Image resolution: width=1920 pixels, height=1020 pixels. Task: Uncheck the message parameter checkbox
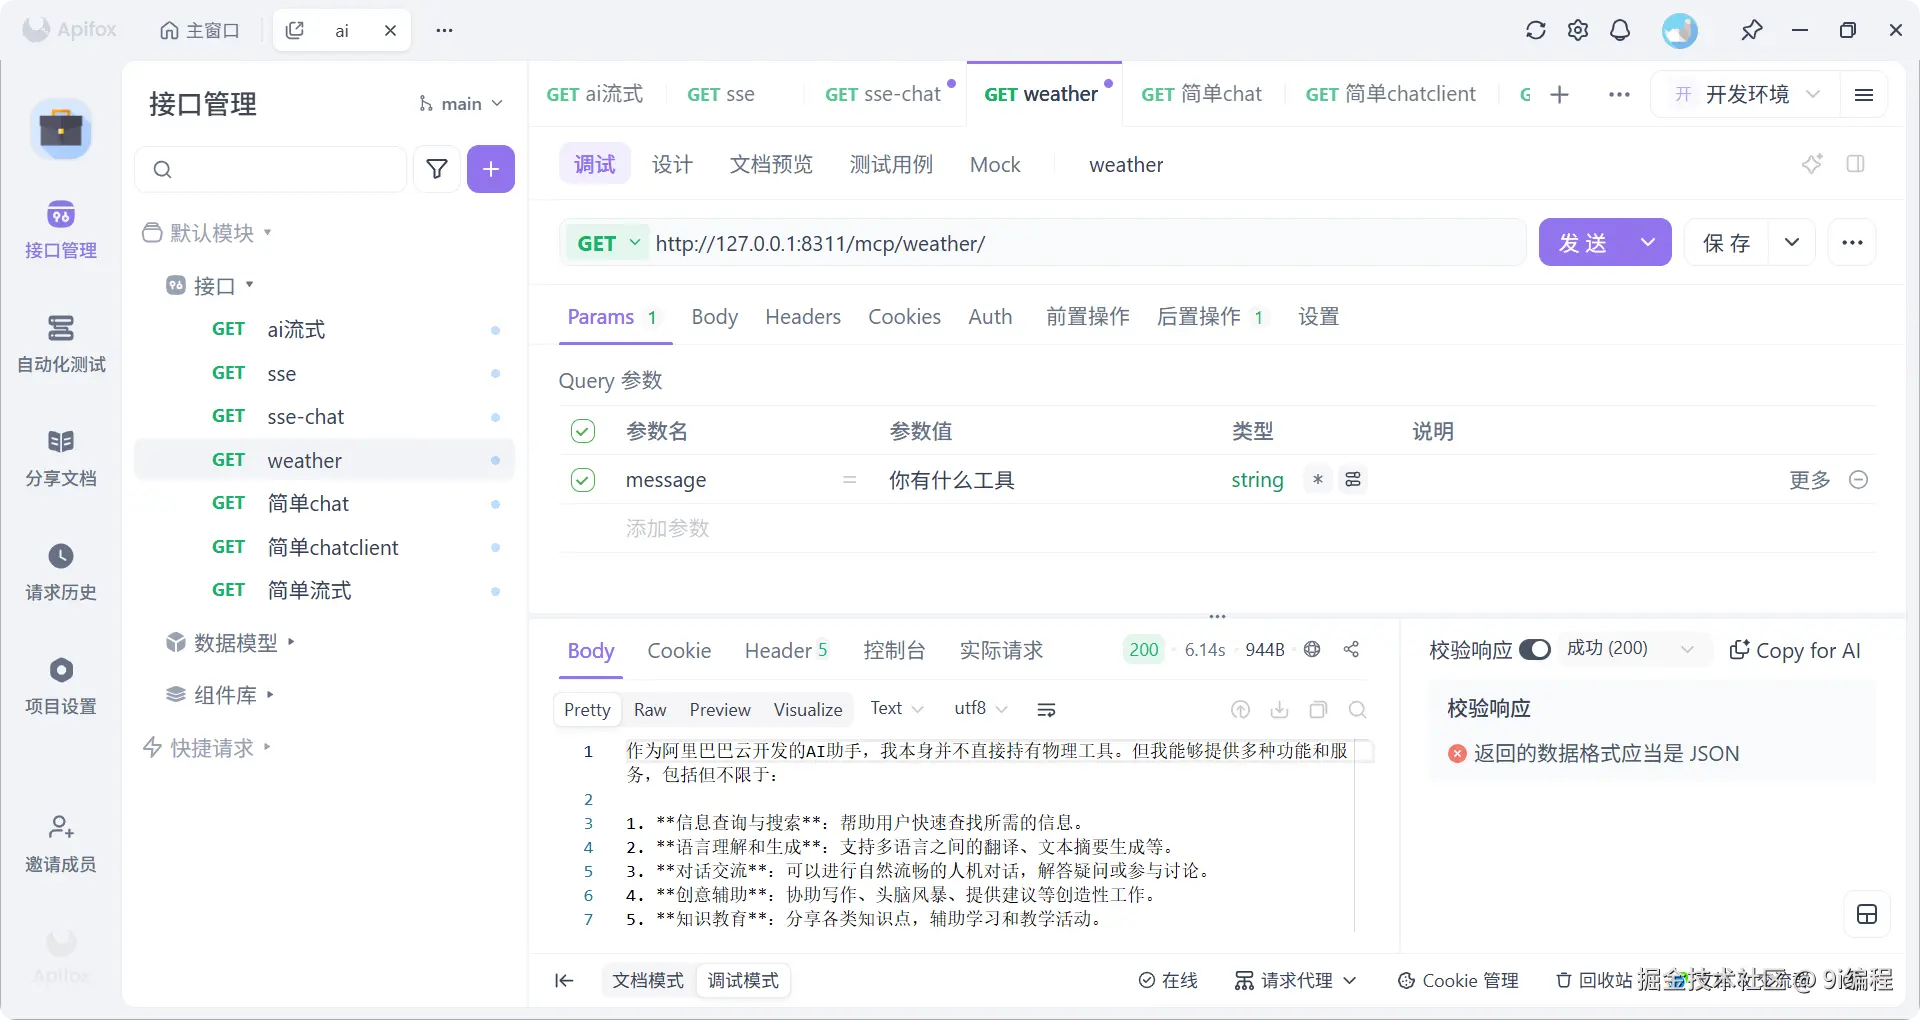pos(583,480)
